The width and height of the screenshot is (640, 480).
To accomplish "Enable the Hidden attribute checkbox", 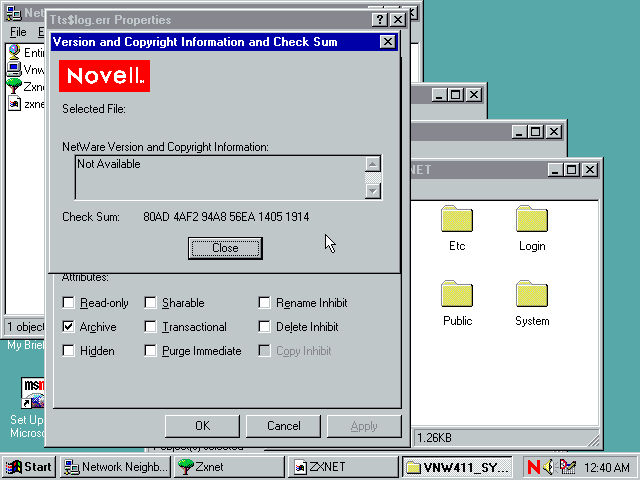I will point(69,351).
